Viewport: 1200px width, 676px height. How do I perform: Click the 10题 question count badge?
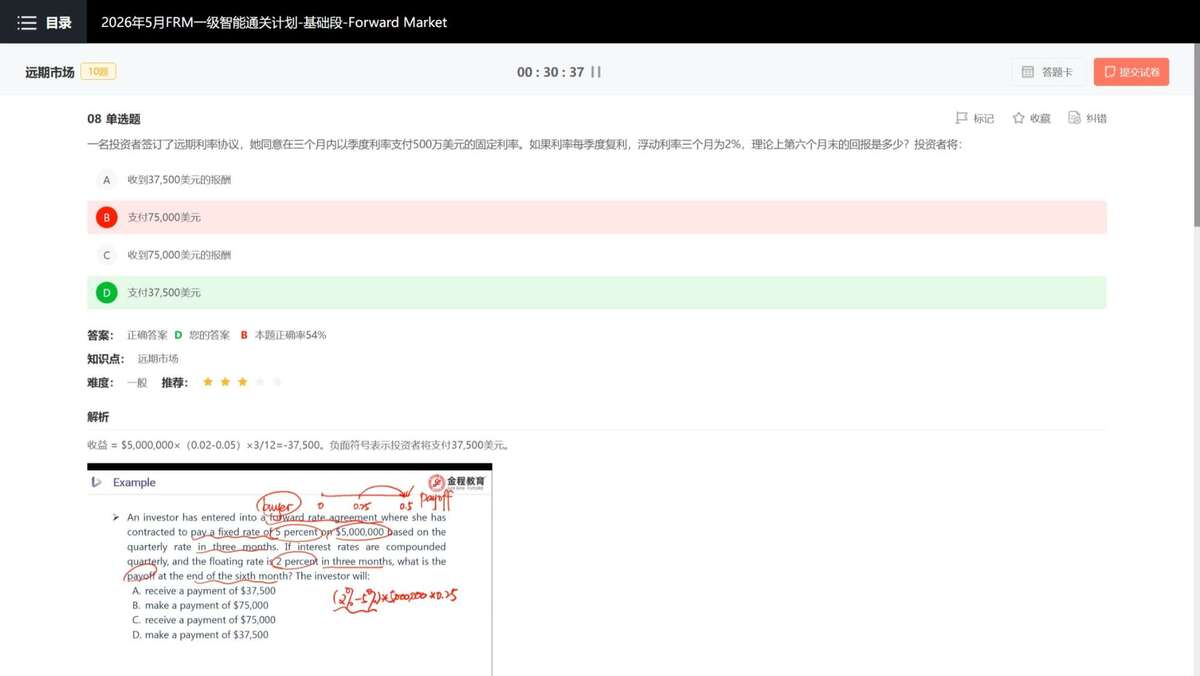99,72
